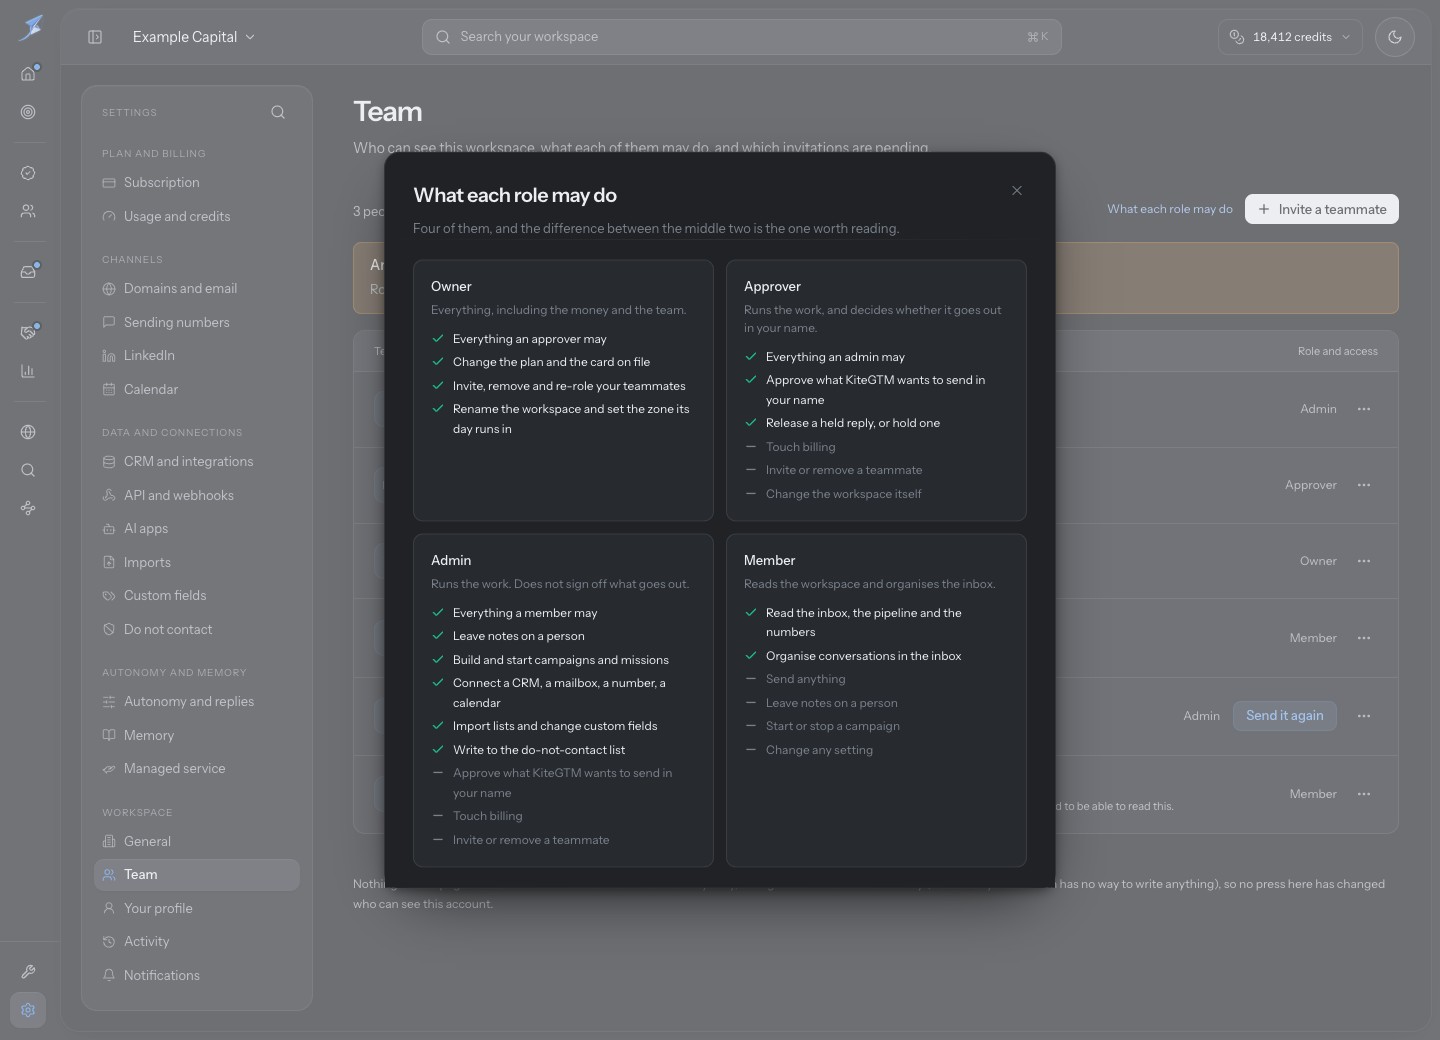Open the magnifier icon in left rail
The image size is (1440, 1040).
28,470
